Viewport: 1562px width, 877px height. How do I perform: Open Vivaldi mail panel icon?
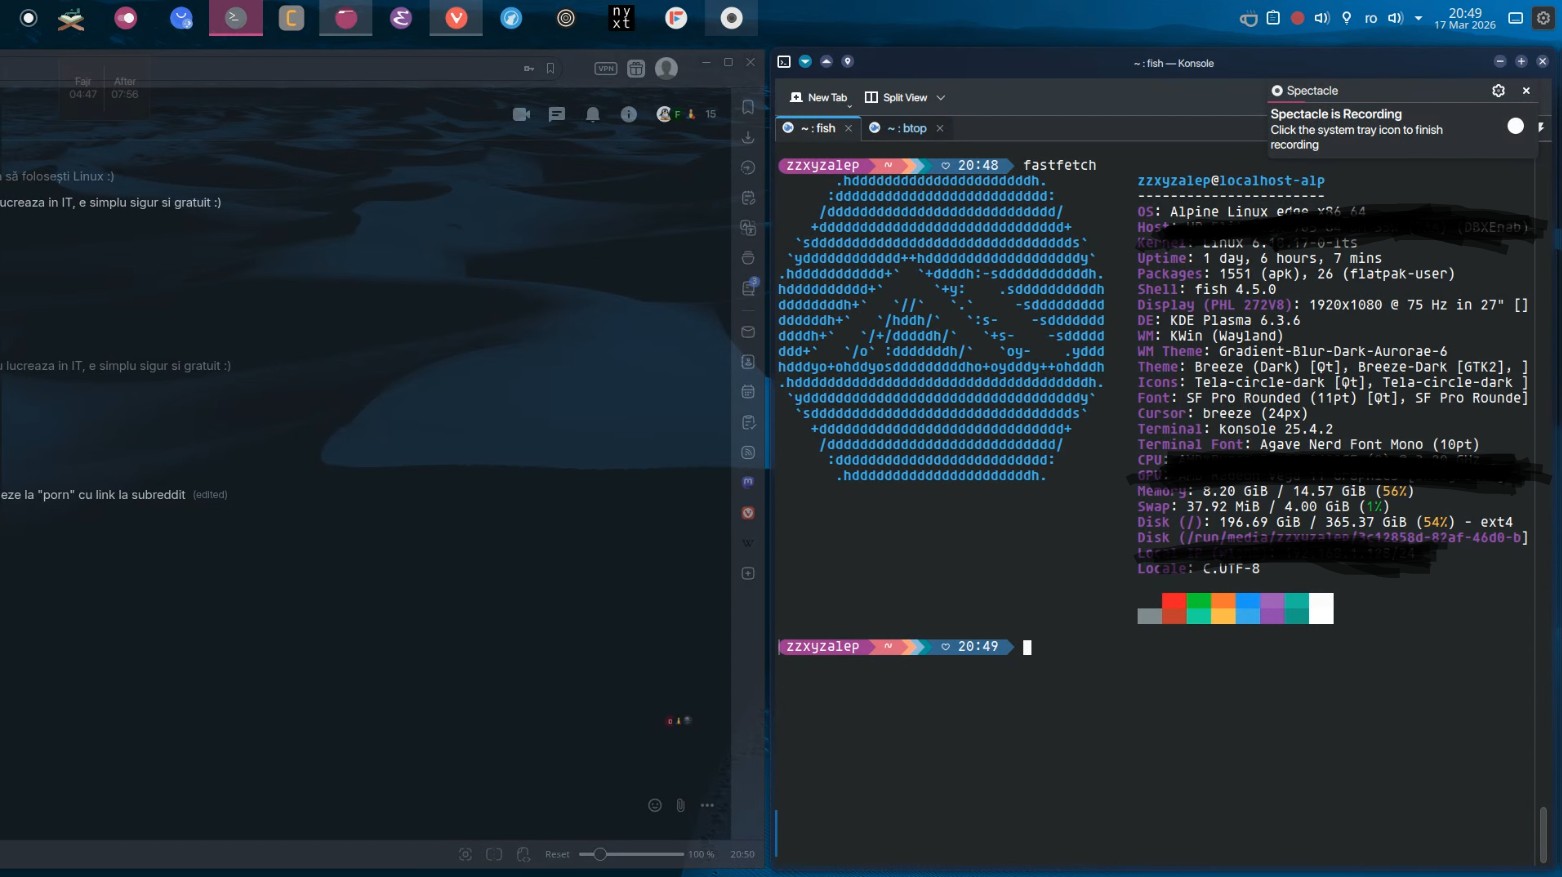748,332
